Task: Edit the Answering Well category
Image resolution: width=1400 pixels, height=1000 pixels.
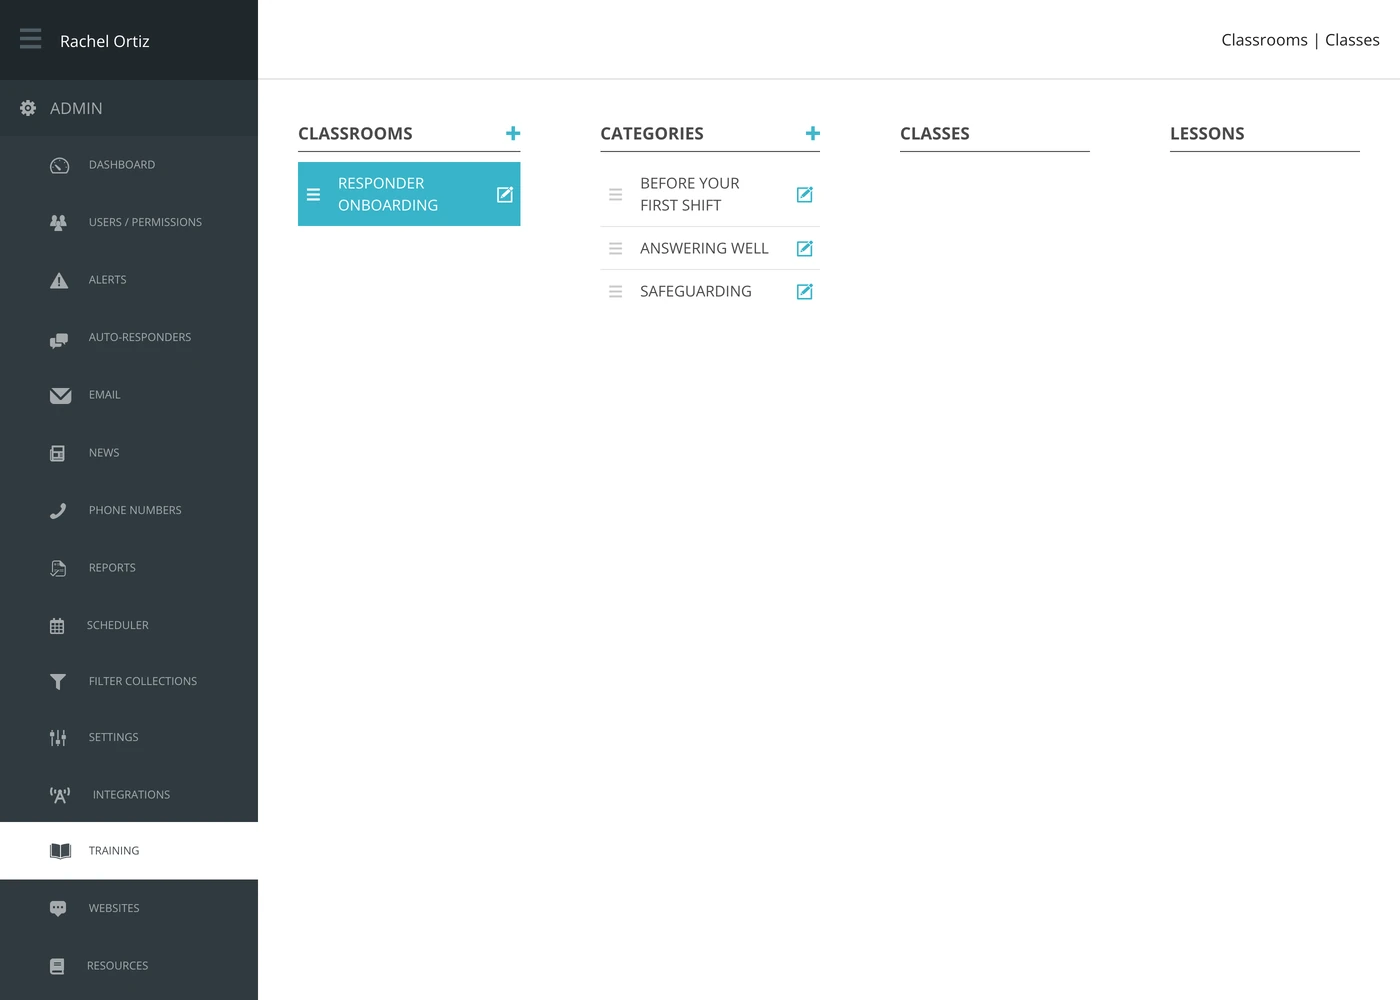Action: tap(804, 248)
